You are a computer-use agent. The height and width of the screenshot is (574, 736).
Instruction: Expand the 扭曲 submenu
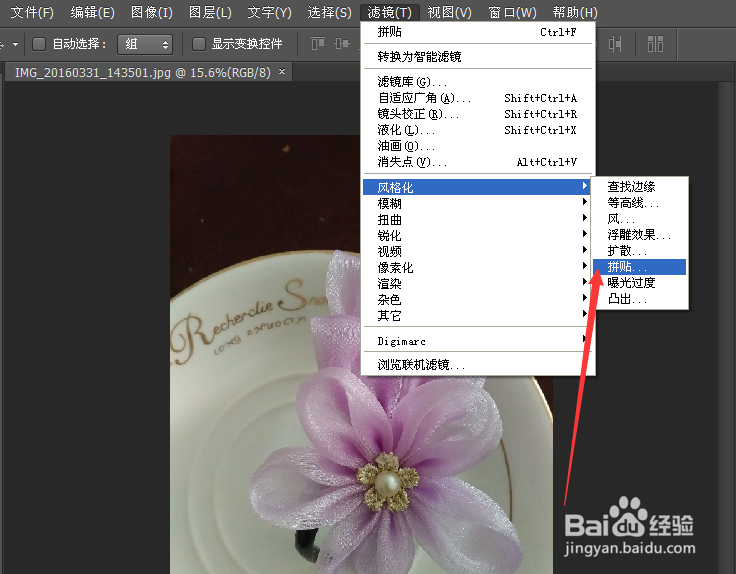478,219
